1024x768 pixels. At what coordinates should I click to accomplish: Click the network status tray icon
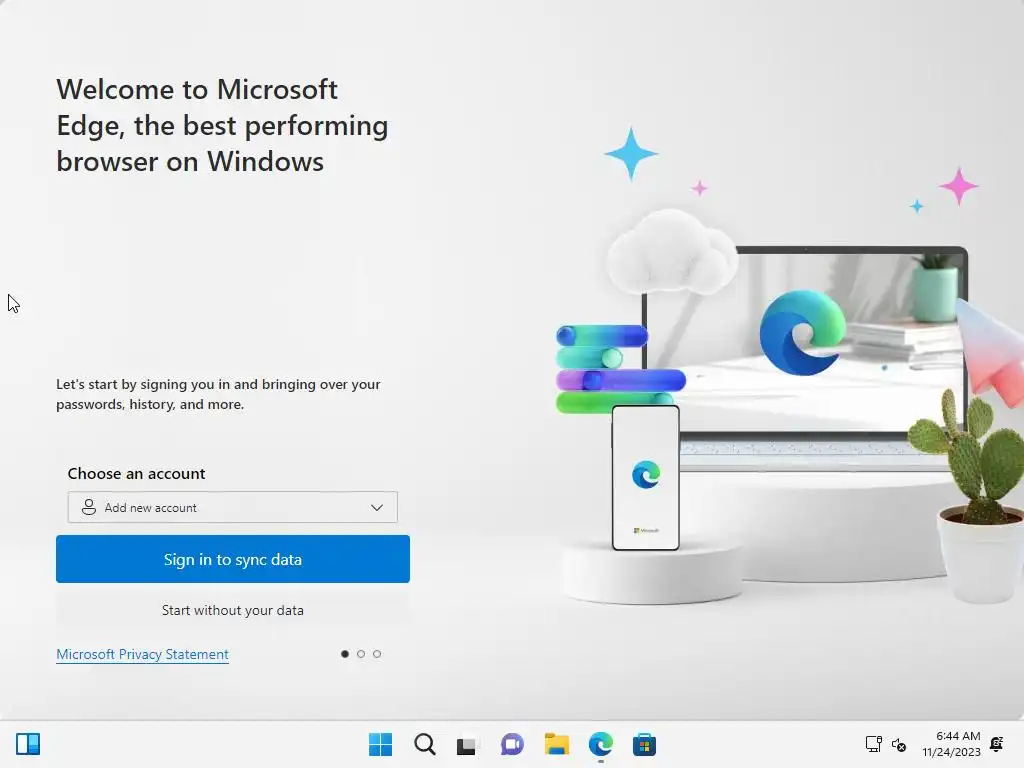[x=874, y=744]
